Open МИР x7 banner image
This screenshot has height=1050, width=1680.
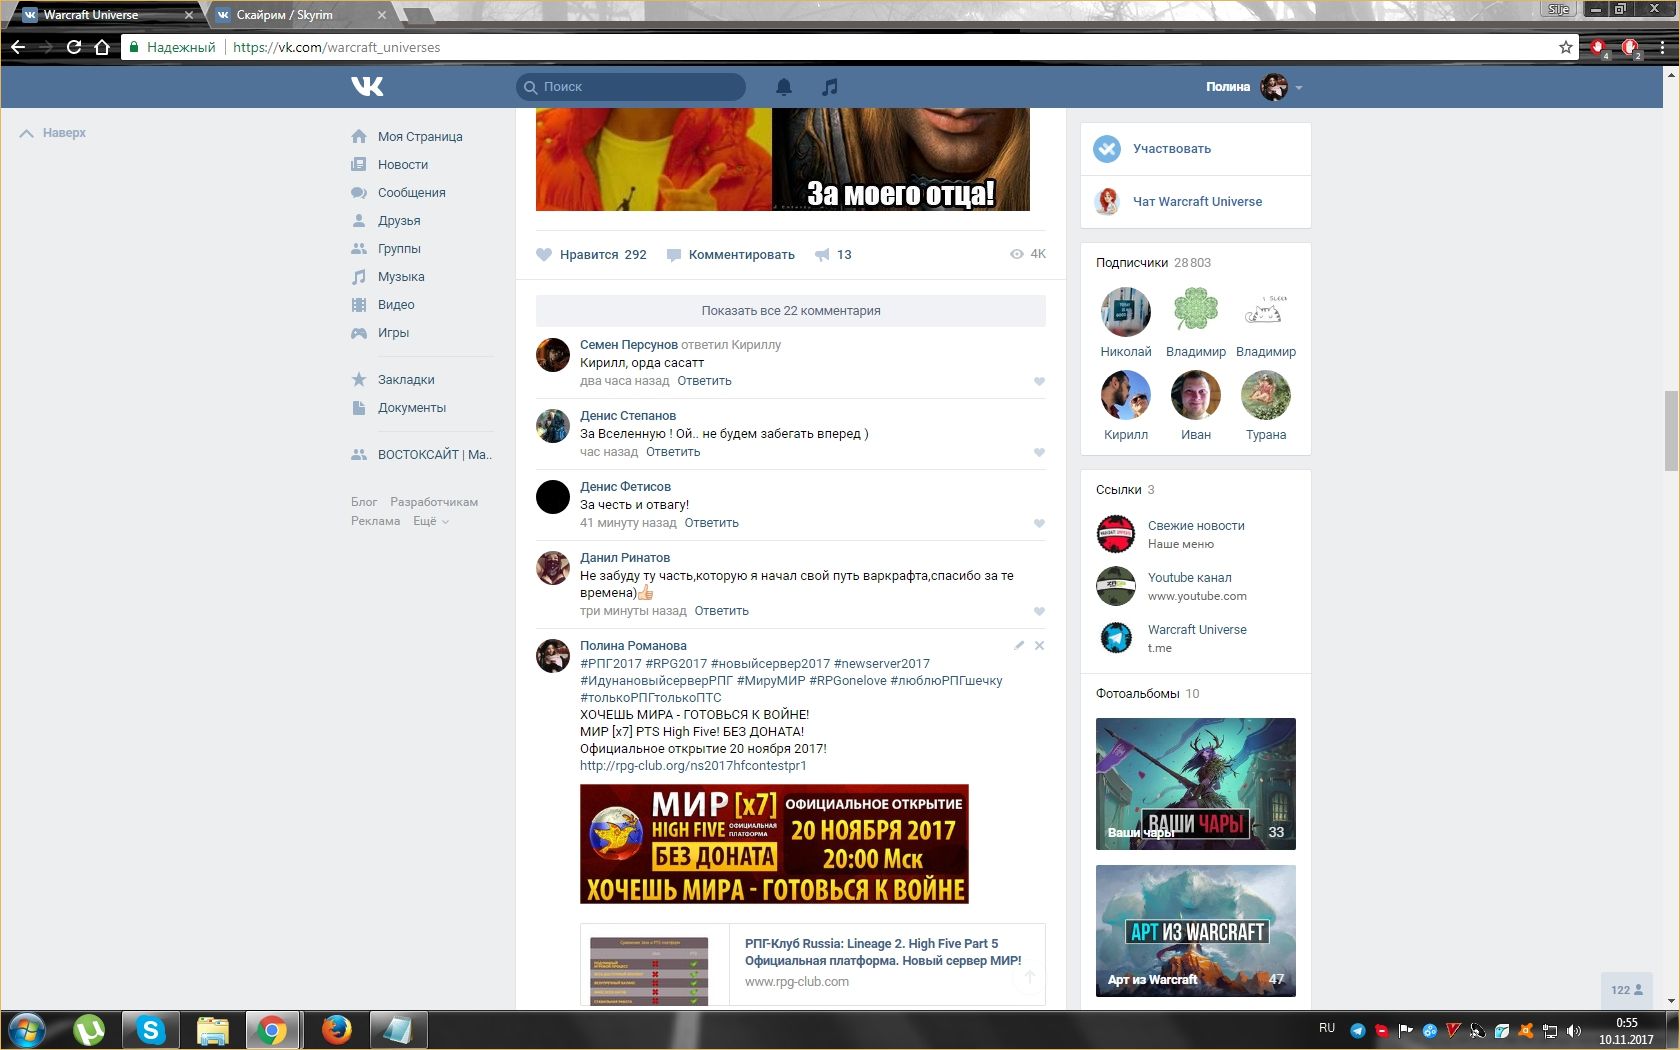point(774,844)
